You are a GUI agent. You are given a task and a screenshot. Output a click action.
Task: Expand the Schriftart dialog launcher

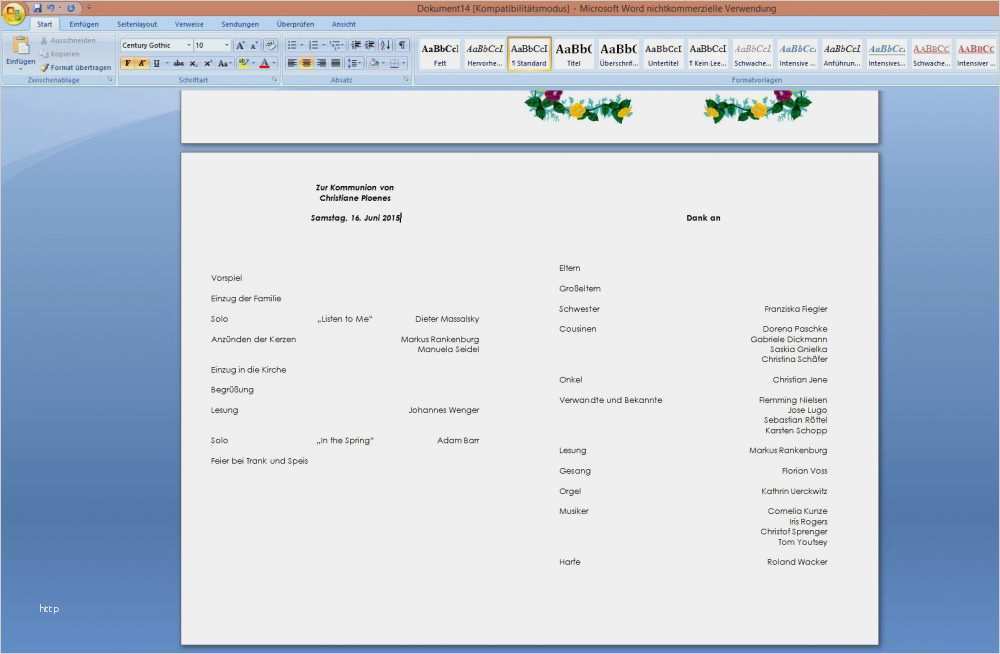click(x=275, y=79)
